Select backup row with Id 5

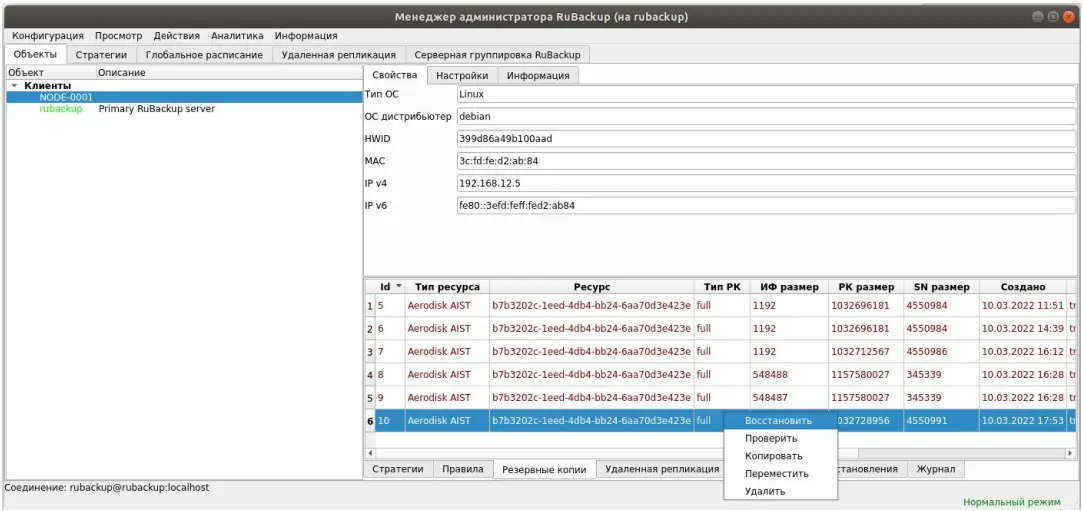coord(725,306)
